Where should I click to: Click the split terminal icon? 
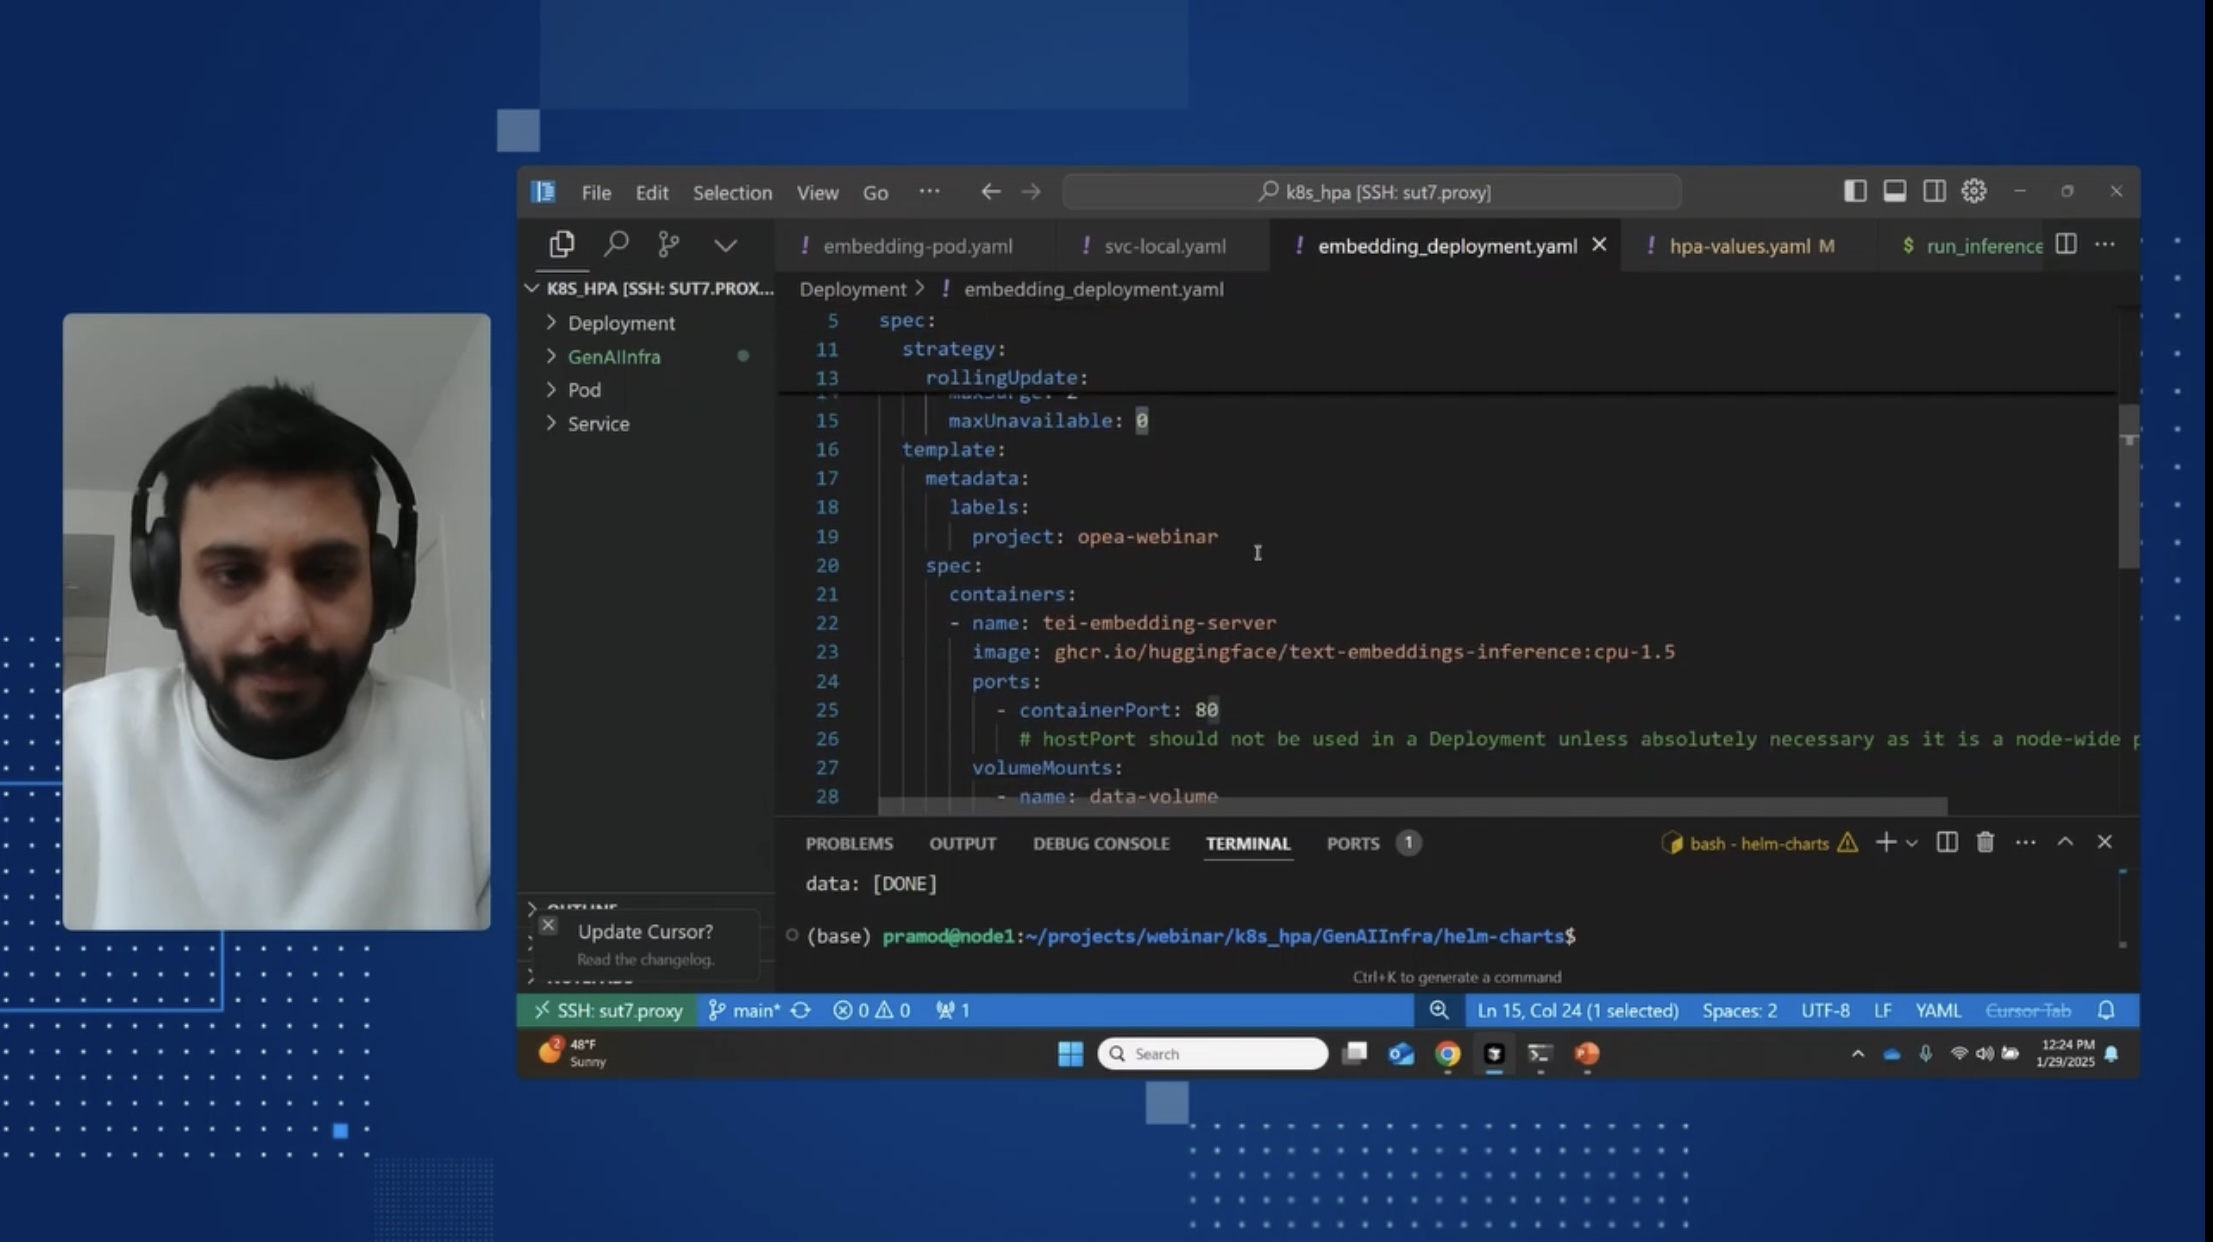(x=1946, y=843)
